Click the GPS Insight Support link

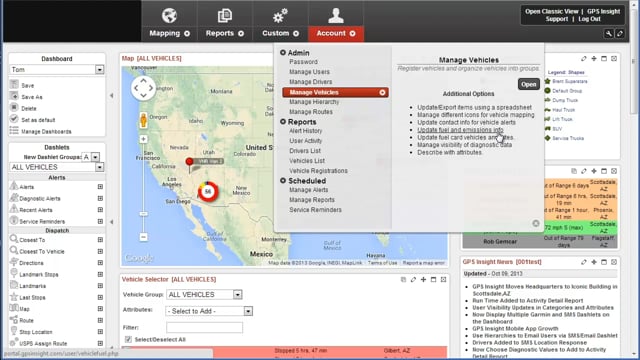(583, 15)
